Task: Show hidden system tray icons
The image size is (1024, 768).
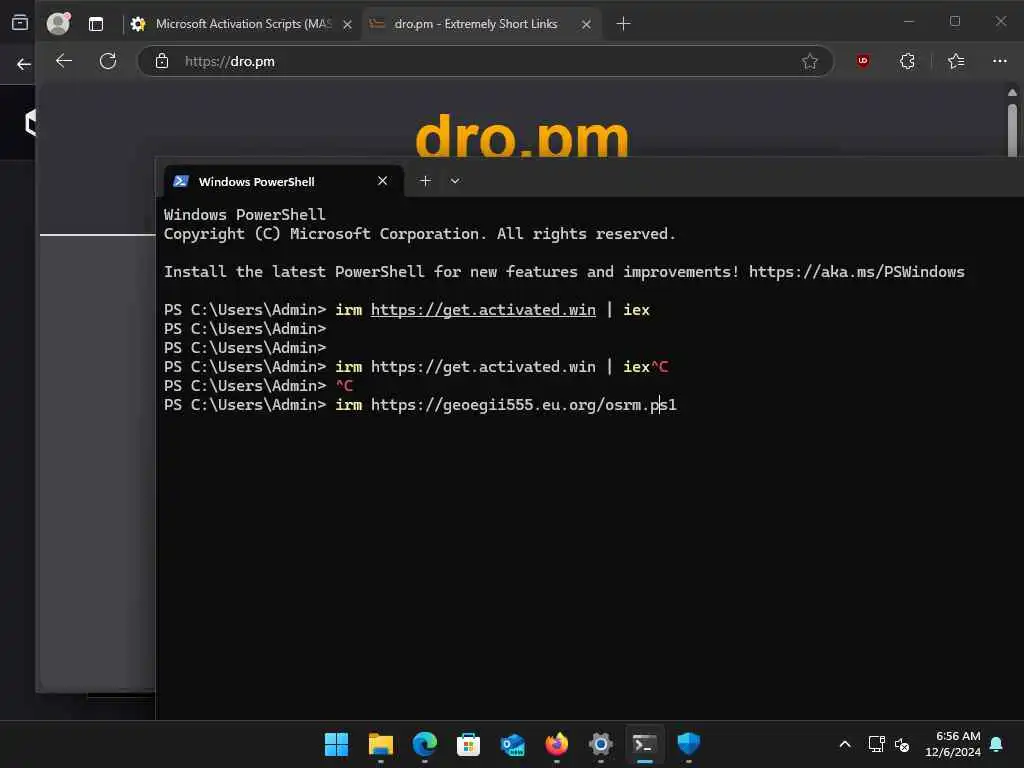Action: click(844, 744)
